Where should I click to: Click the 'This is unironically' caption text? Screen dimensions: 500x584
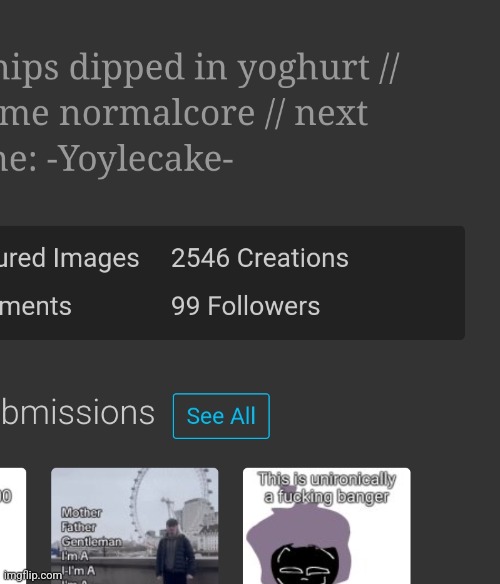(x=326, y=479)
